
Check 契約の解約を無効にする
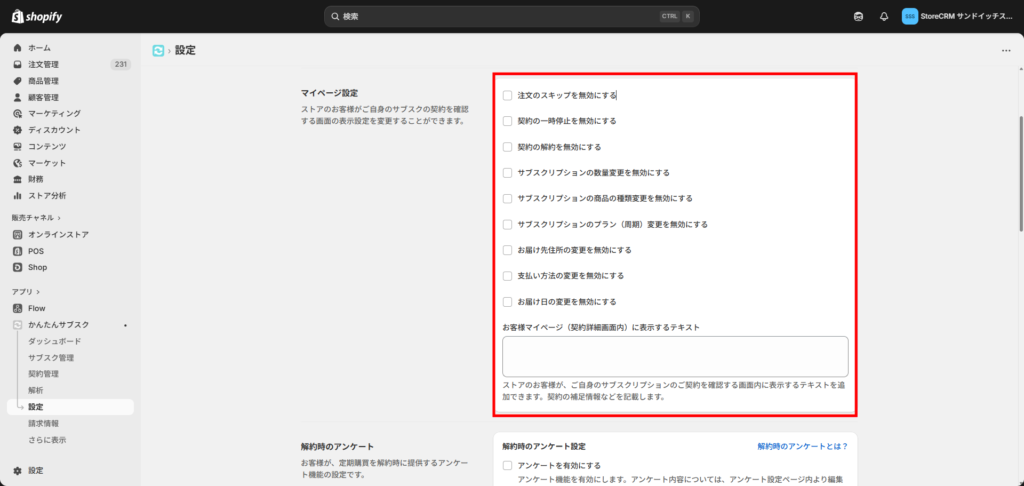tap(507, 147)
